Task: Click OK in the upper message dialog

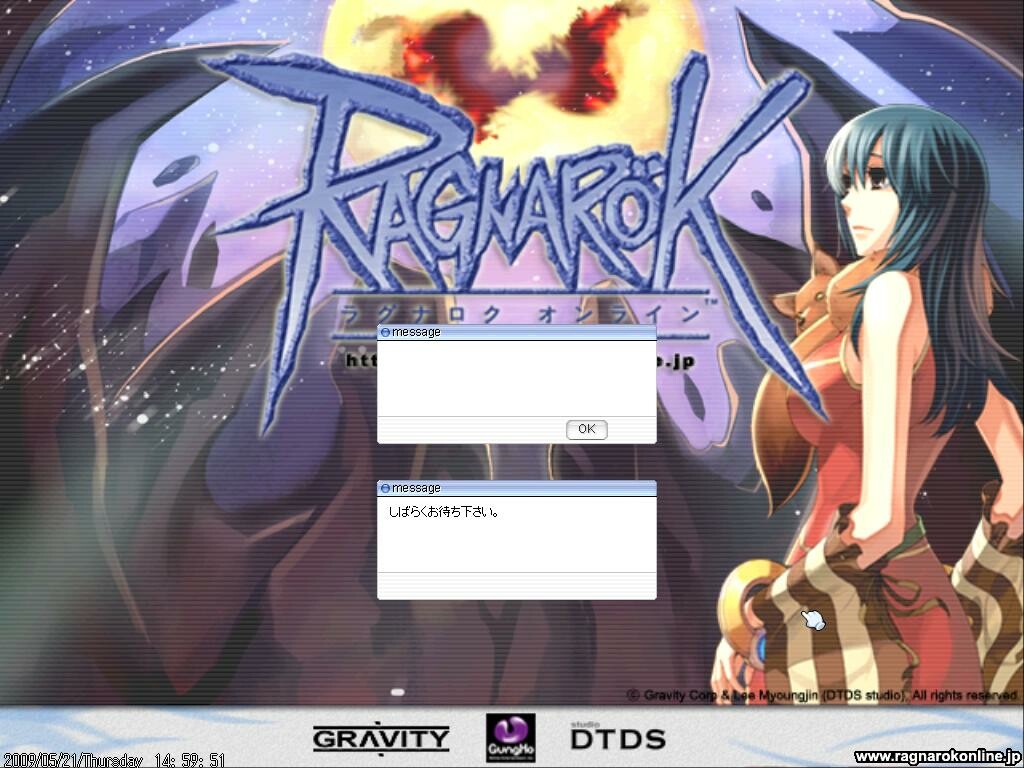Action: (586, 429)
